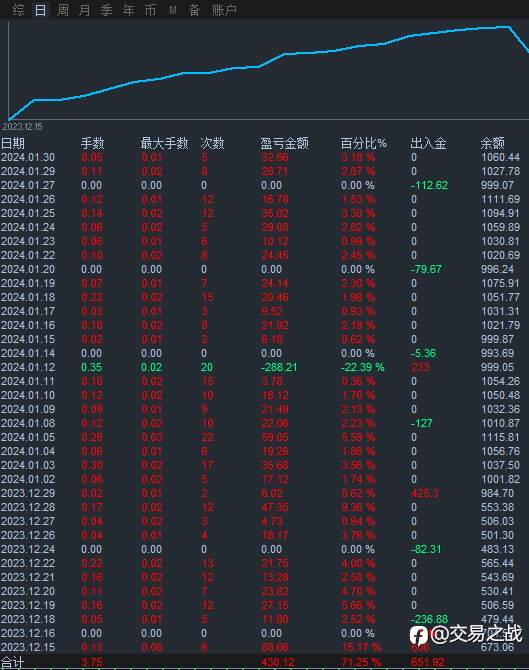529x670 pixels.
Task: Select the 2023.12.22 date row
Action: point(28,563)
